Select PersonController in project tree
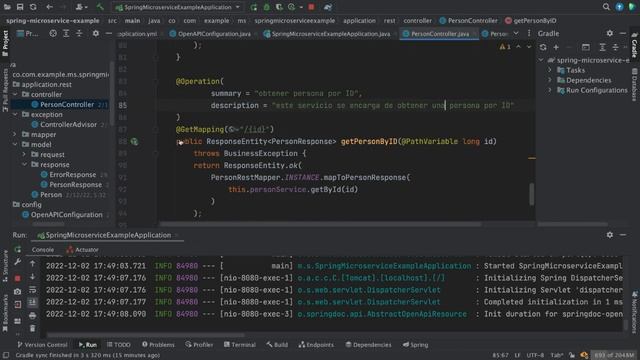The width and height of the screenshot is (640, 360). (67, 104)
